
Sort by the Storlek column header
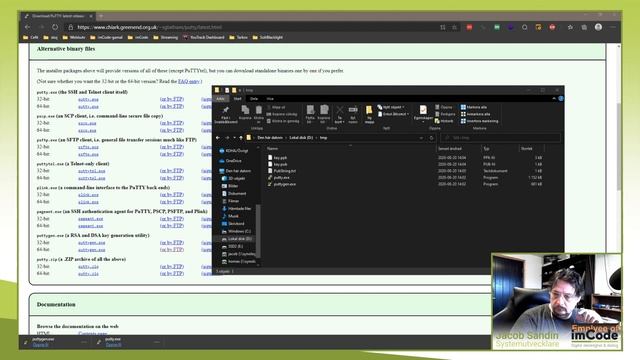(x=527, y=149)
